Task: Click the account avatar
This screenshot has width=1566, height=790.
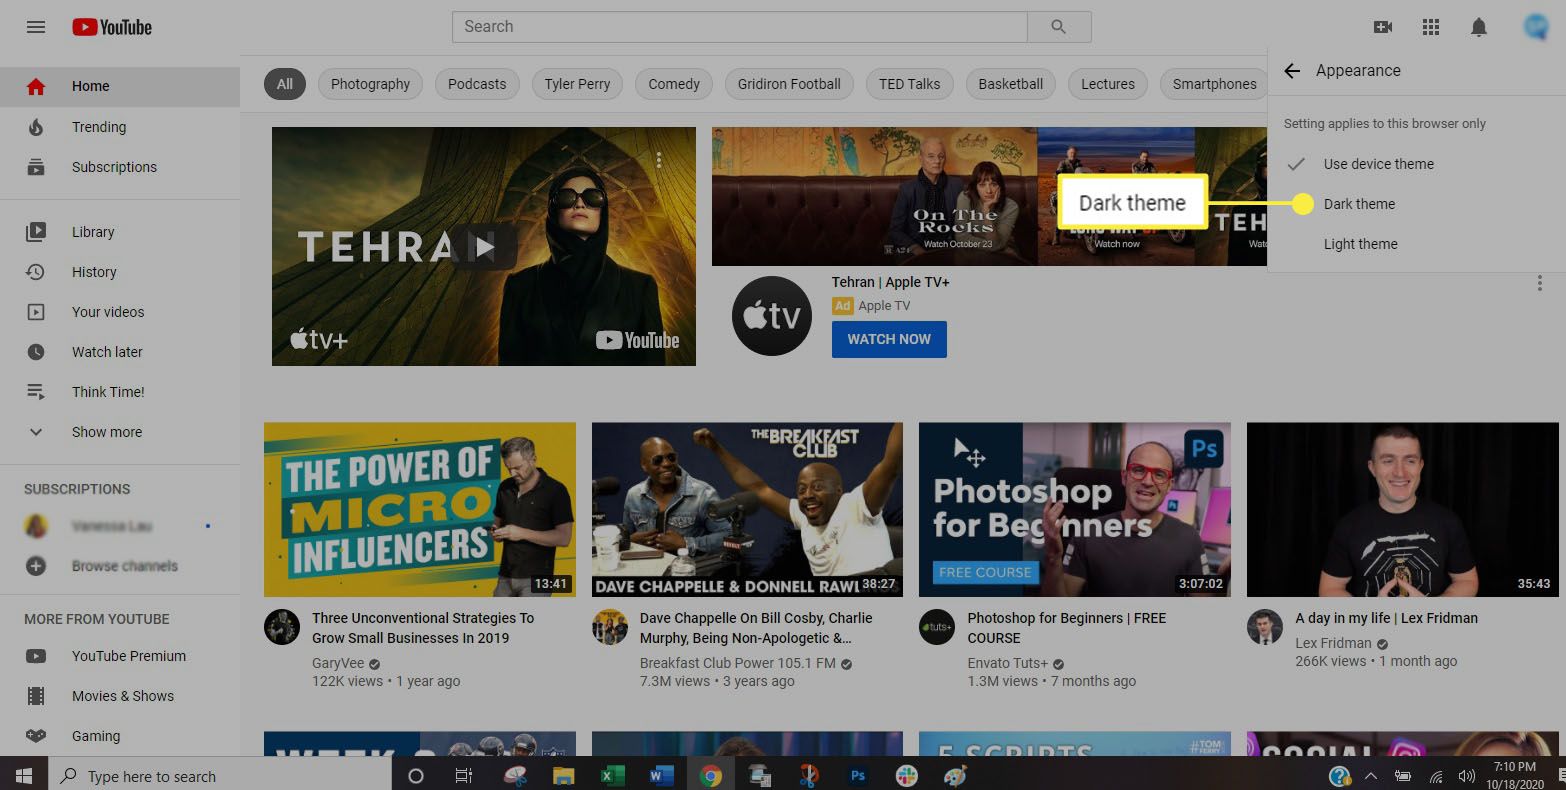Action: click(x=1535, y=27)
